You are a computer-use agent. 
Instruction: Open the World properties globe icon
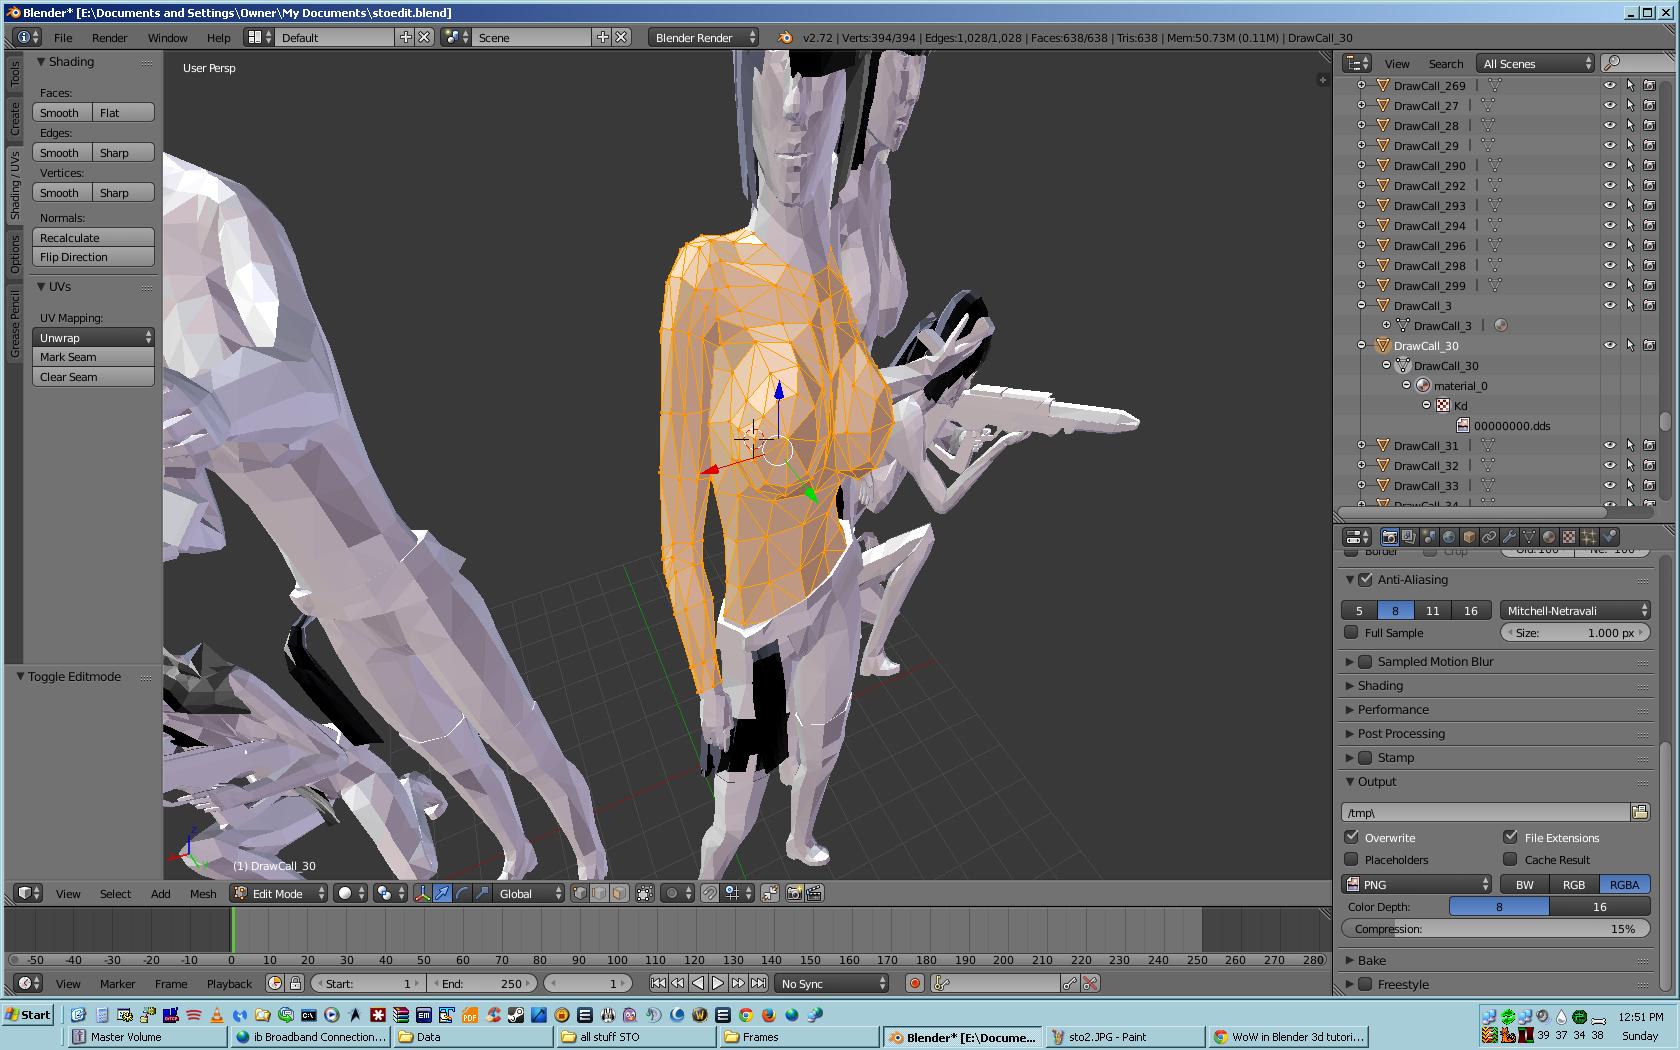click(x=1449, y=537)
